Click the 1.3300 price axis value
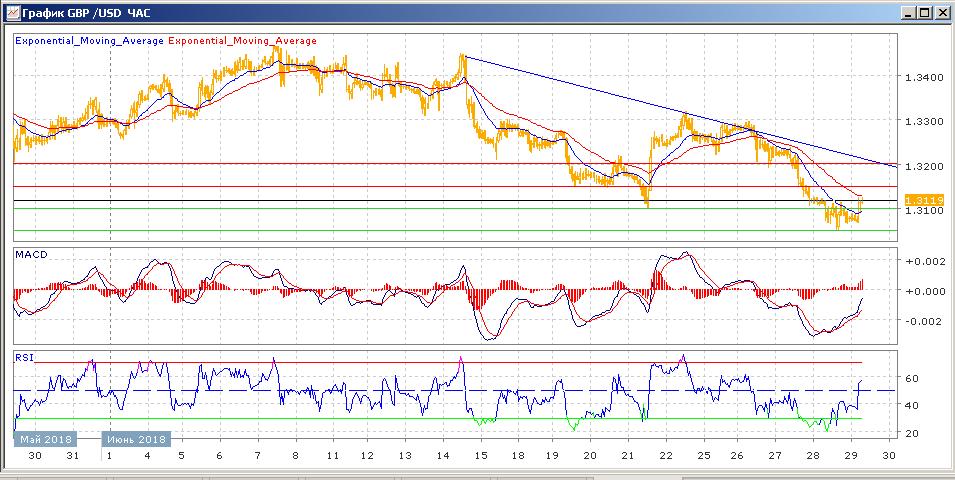The height and width of the screenshot is (480, 955). point(925,121)
